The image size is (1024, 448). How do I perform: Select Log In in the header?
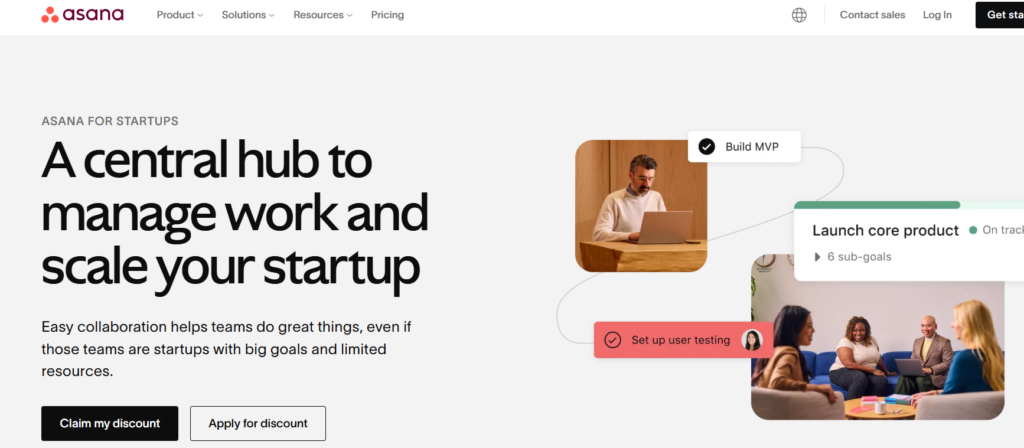(937, 15)
